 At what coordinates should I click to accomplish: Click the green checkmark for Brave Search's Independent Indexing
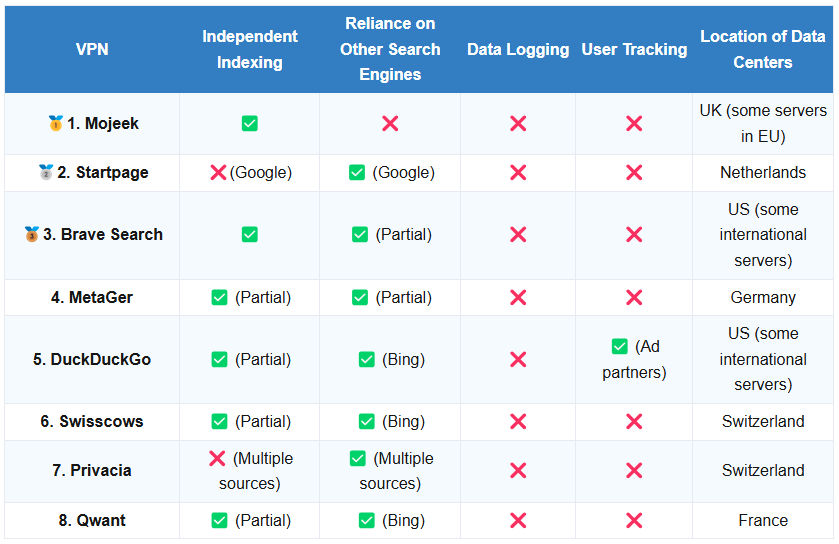pos(249,234)
